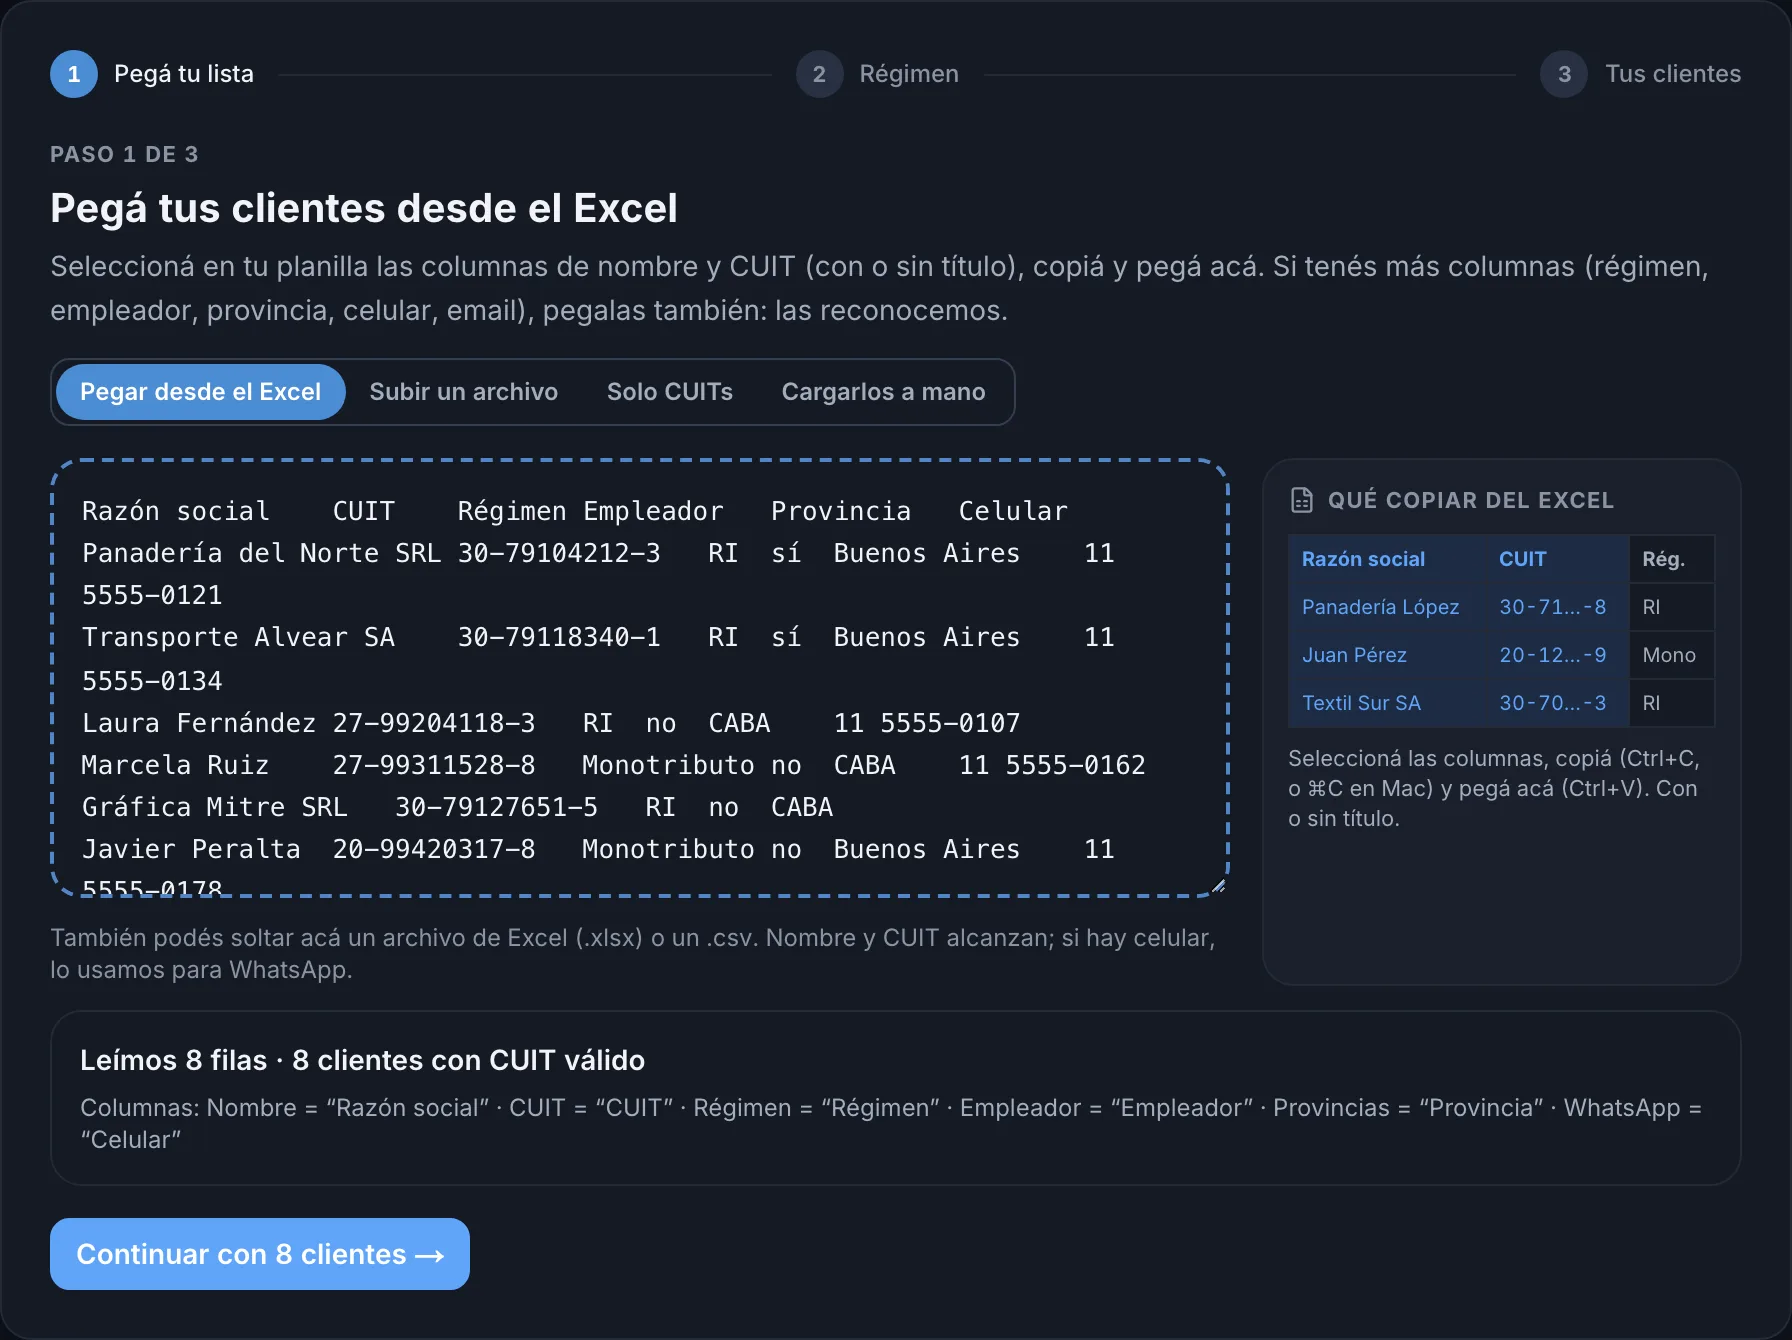Click the 'Pegá tus clientes desde el Excel' heading

pyautogui.click(x=364, y=208)
